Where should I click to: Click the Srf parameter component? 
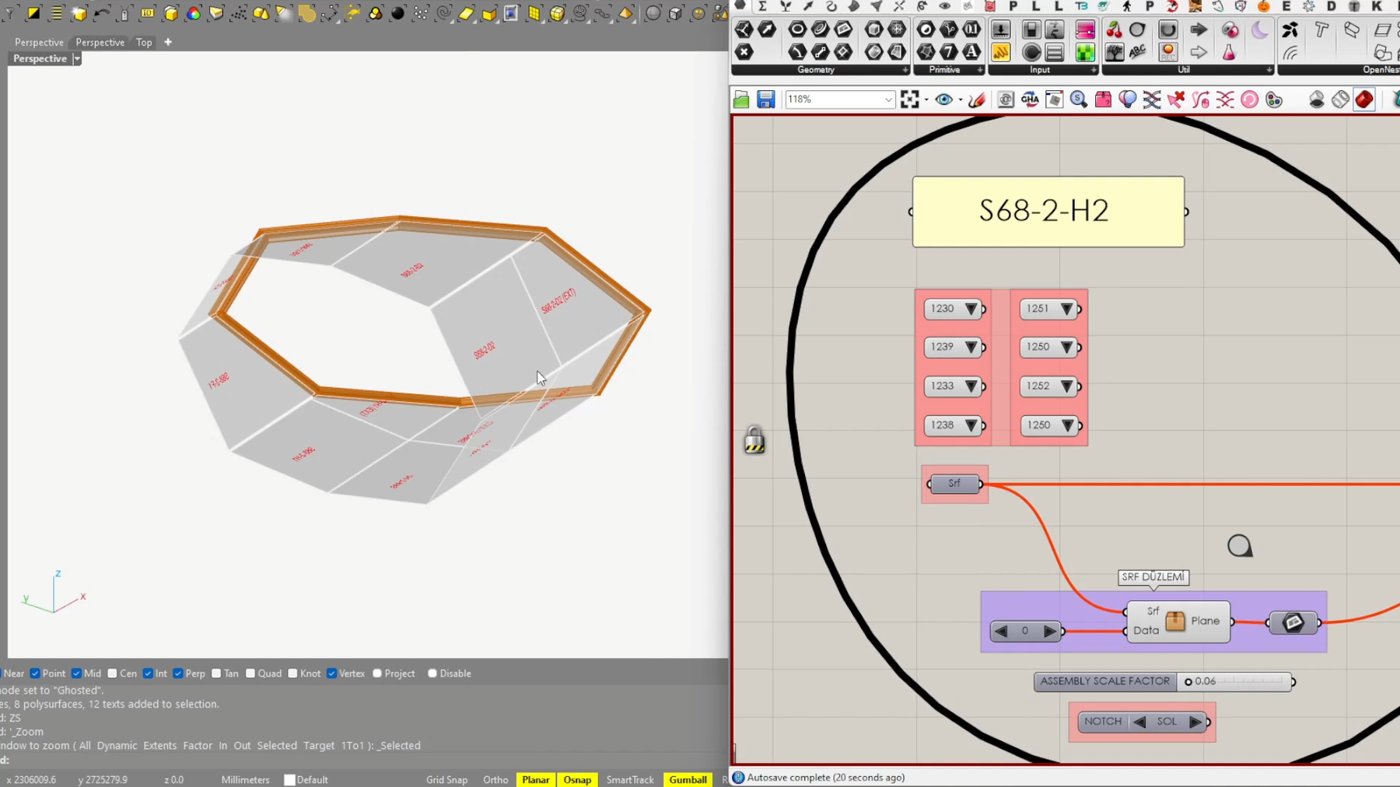coord(954,484)
